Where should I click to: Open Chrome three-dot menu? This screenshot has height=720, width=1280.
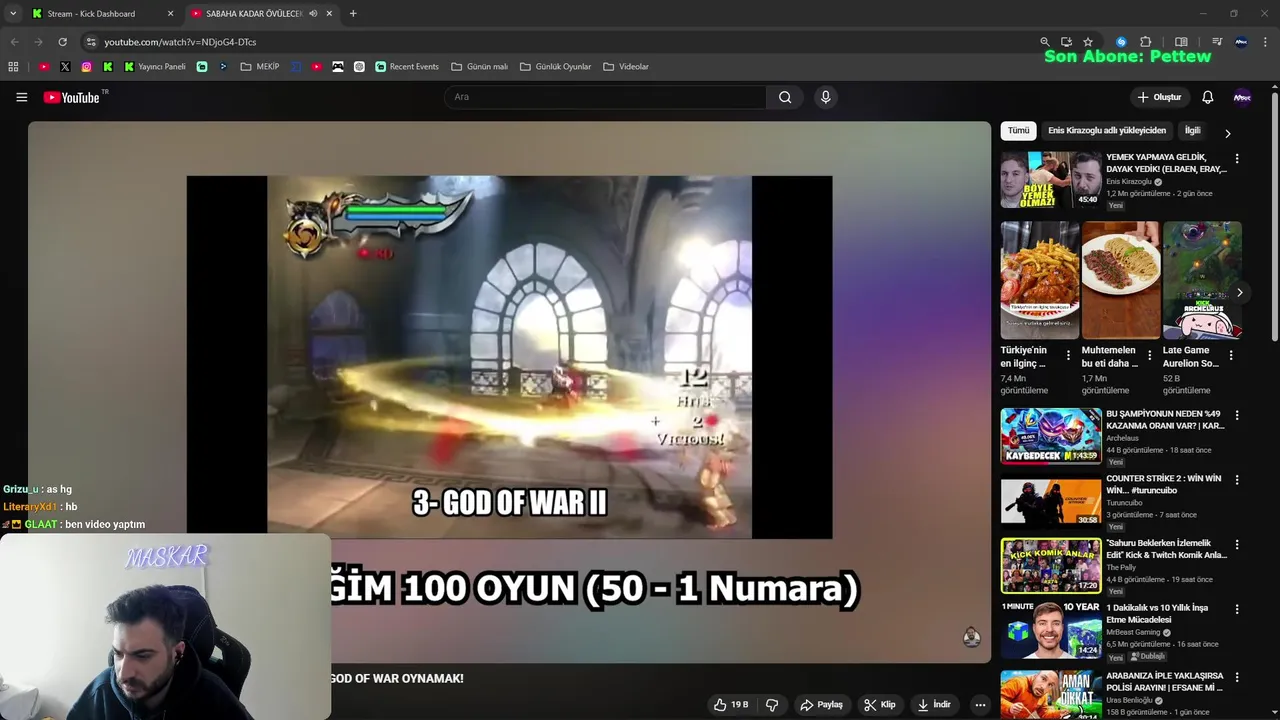(x=1266, y=42)
